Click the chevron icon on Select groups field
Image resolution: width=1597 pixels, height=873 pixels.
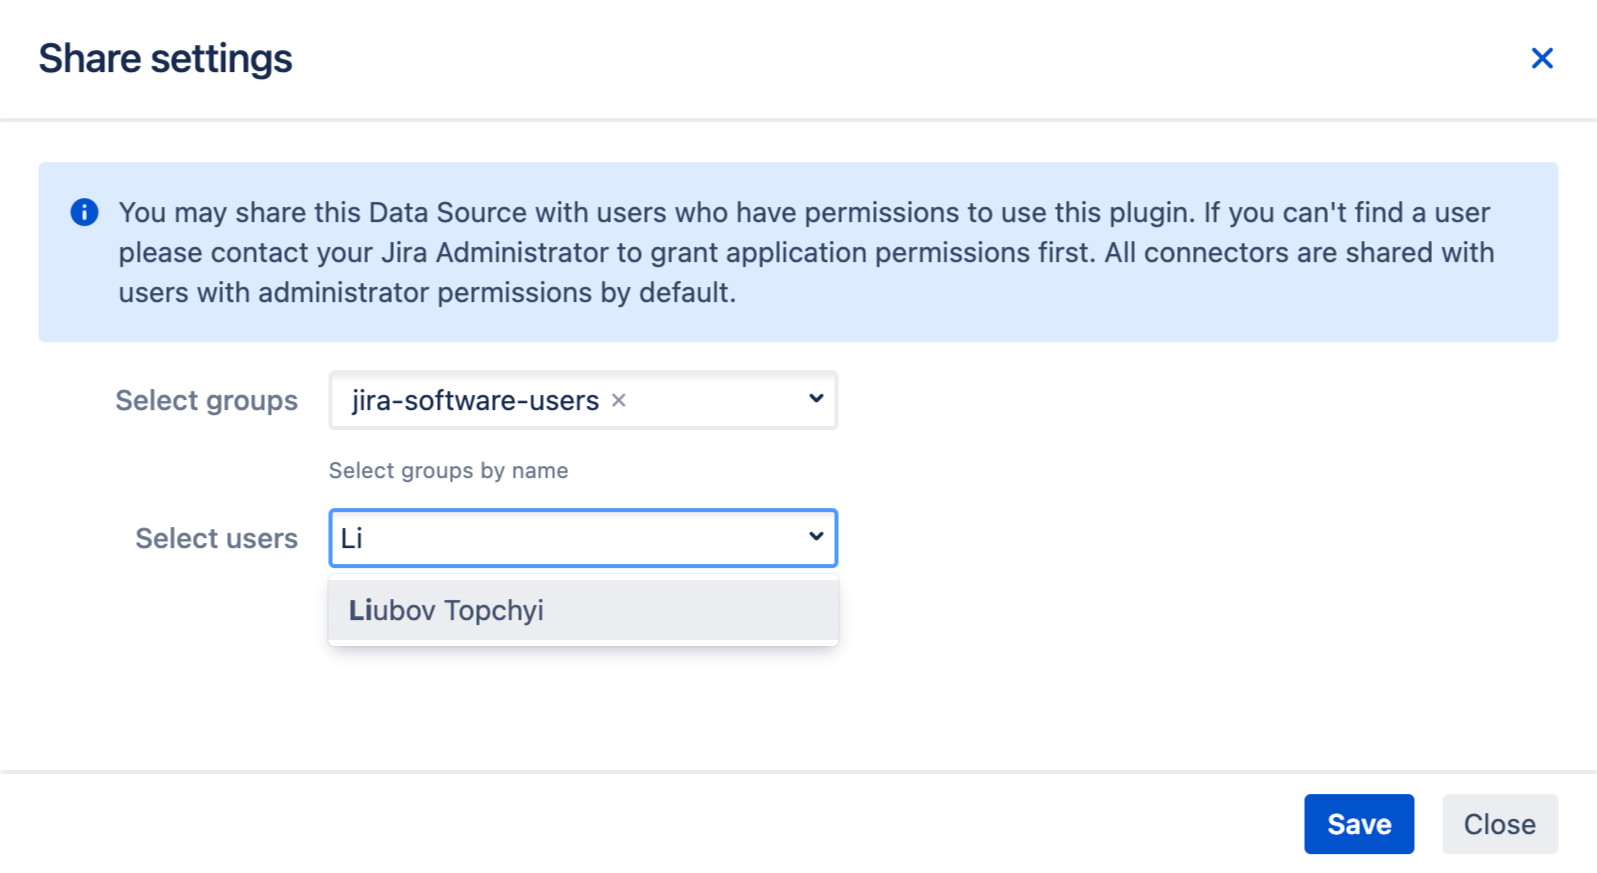pyautogui.click(x=815, y=400)
